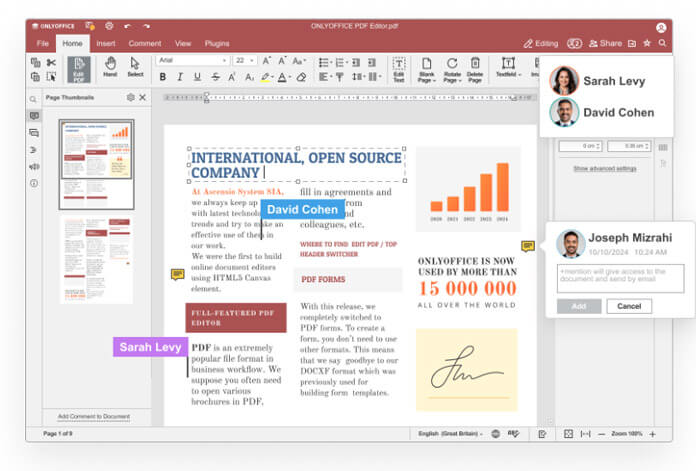Screen dimensions: 696x471
Task: Open the File tab
Action: 43,44
